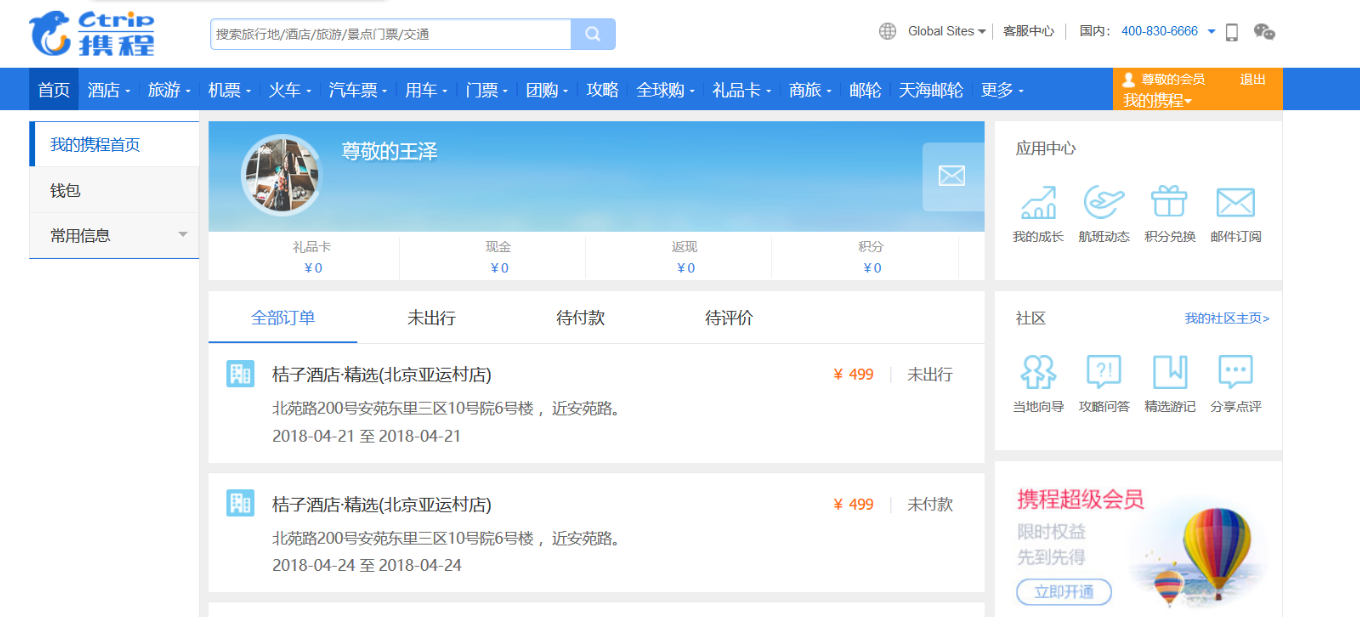Screen dimensions: 1360x617
Task: Expand the phone number dropdown arrow
Action: coord(1211,32)
